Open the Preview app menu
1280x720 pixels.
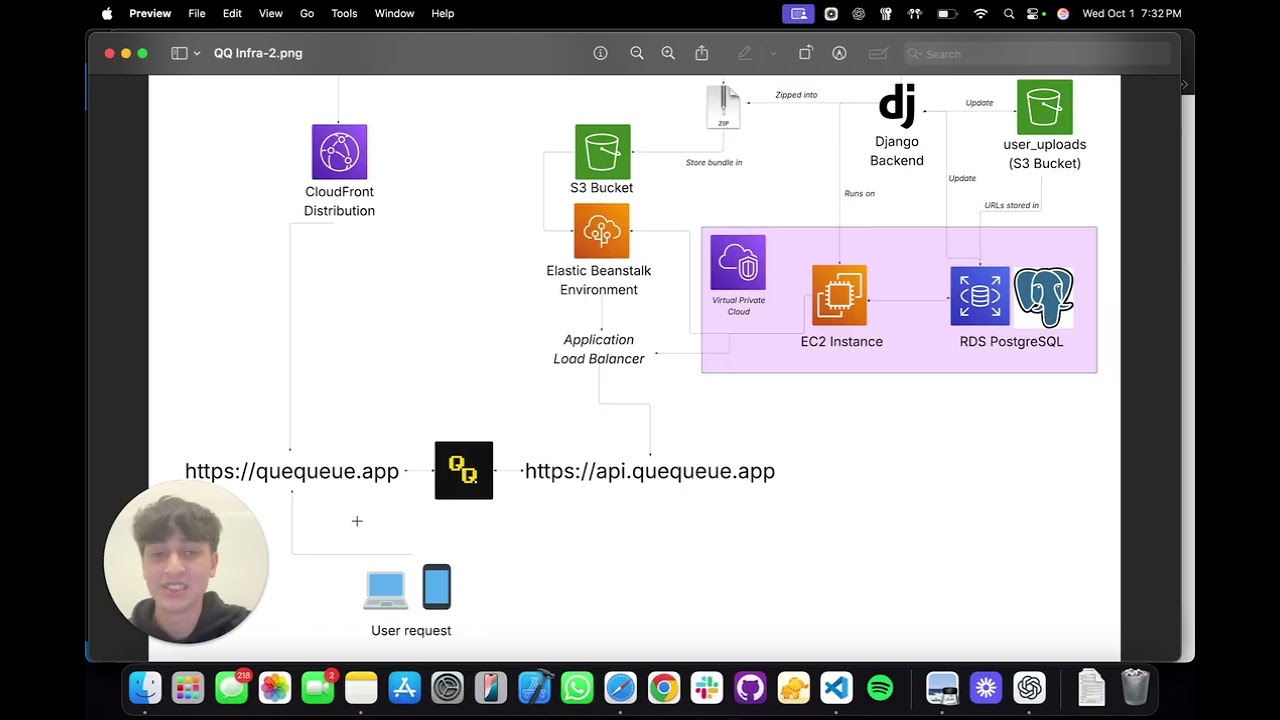(150, 13)
